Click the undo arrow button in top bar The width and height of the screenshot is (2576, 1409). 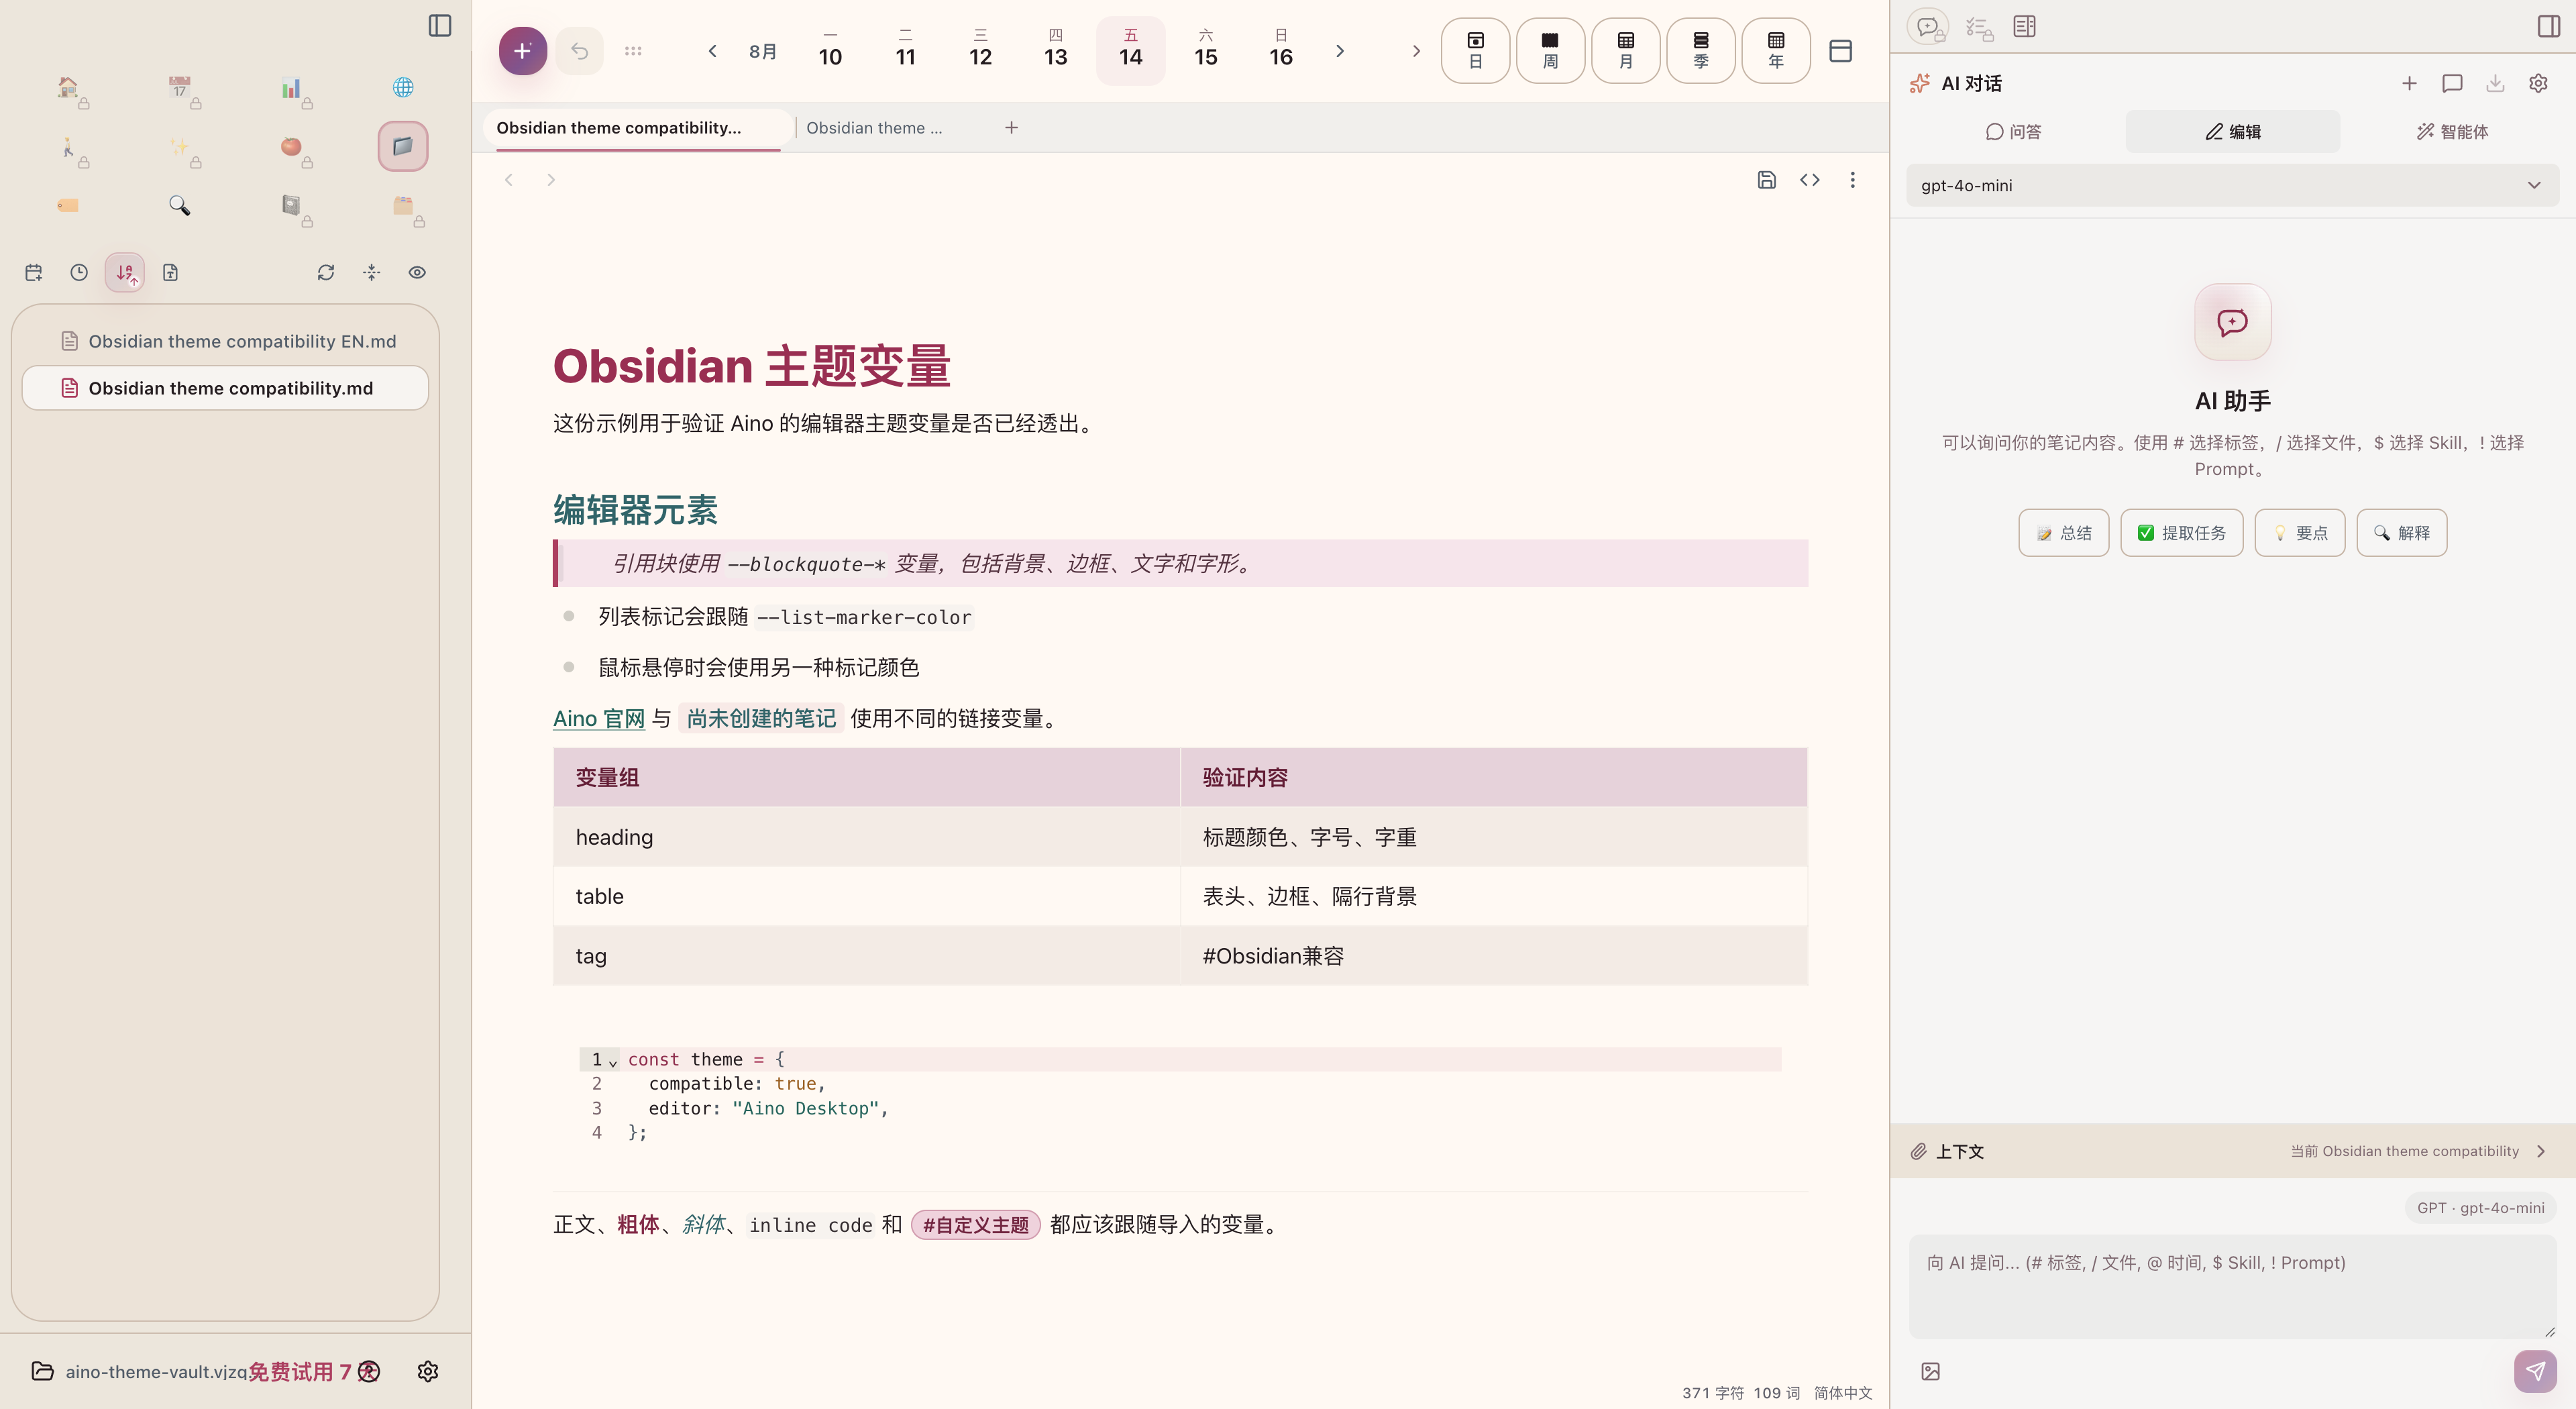tap(580, 51)
